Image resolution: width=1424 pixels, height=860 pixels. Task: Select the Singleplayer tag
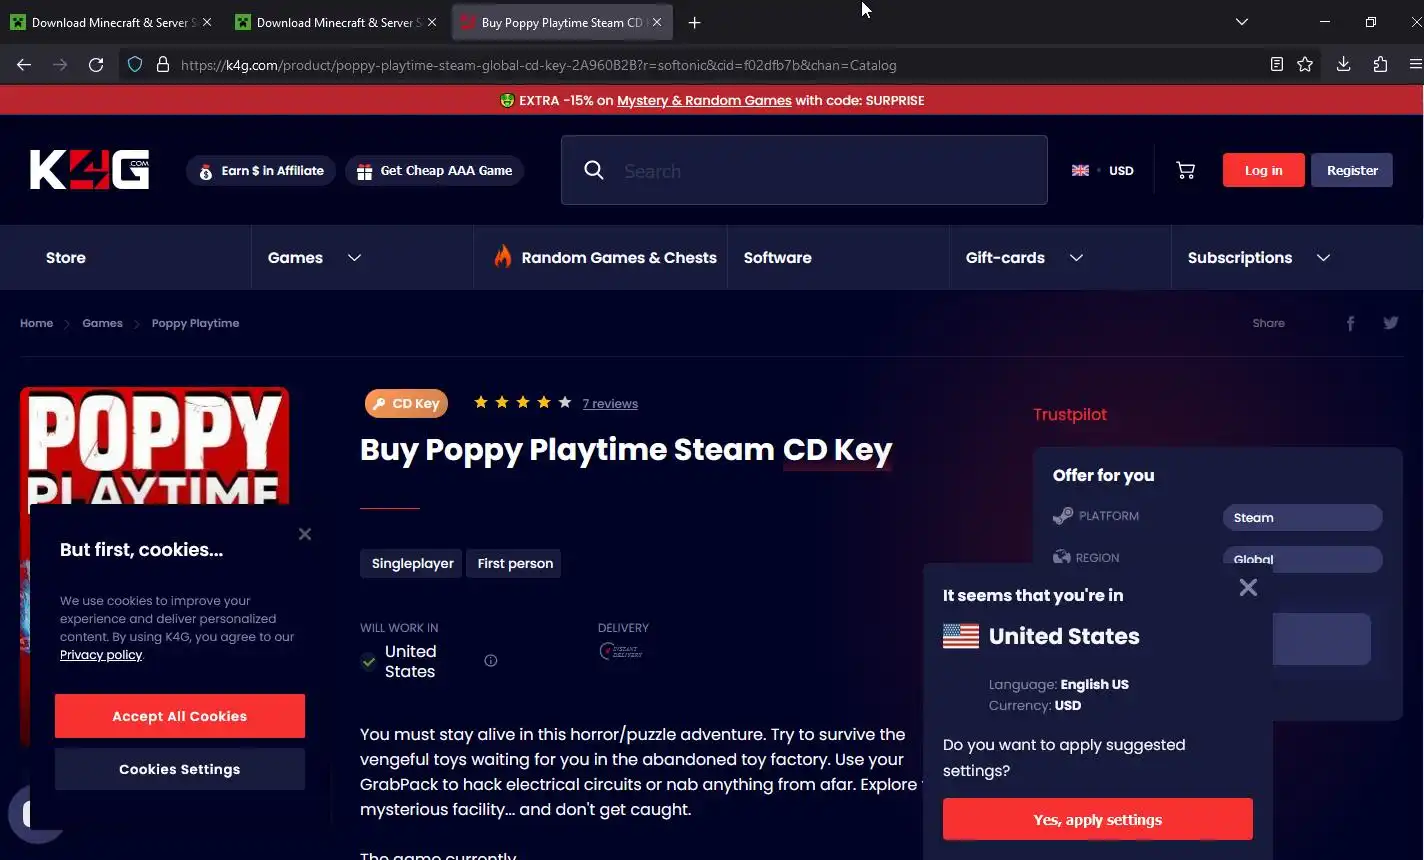click(412, 563)
